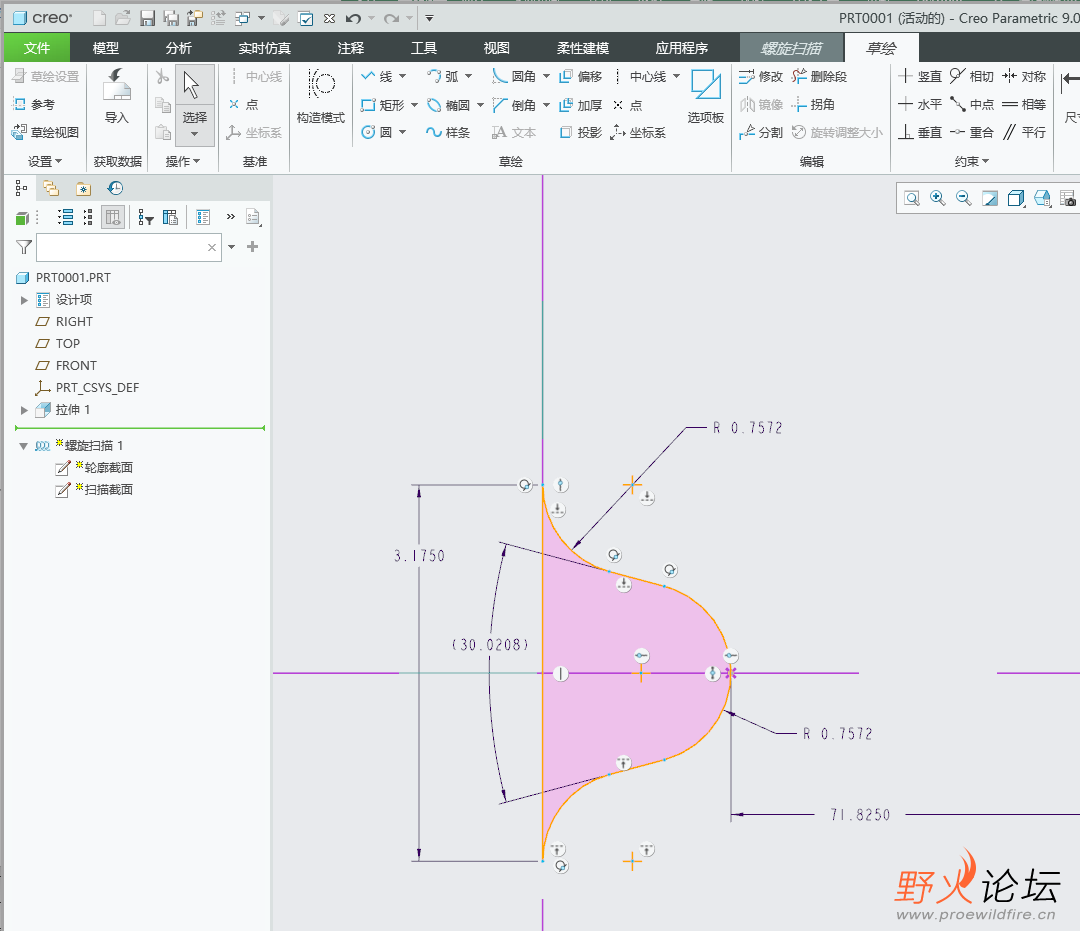Select the Spline (样条) tool
Viewport: 1080px width, 931px height.
(448, 132)
